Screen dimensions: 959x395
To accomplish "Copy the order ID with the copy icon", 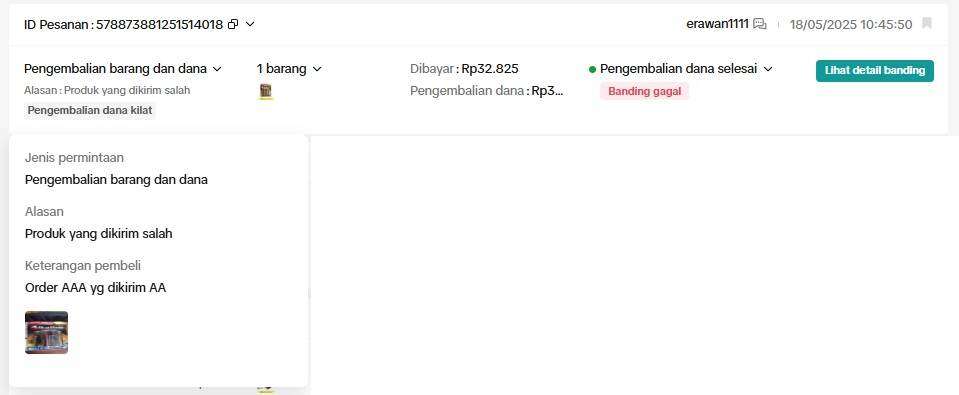I will tap(233, 24).
